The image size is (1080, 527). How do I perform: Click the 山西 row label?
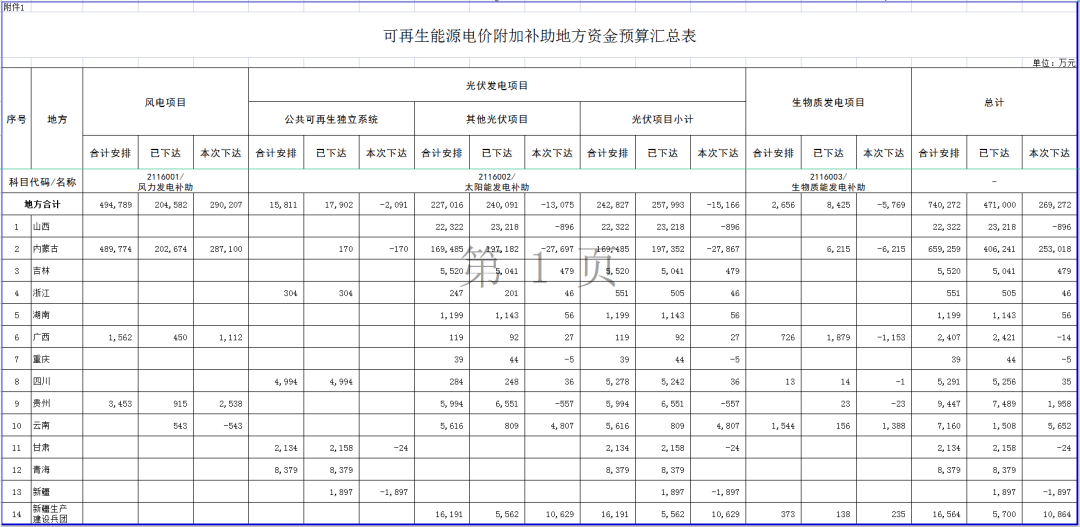[57, 227]
